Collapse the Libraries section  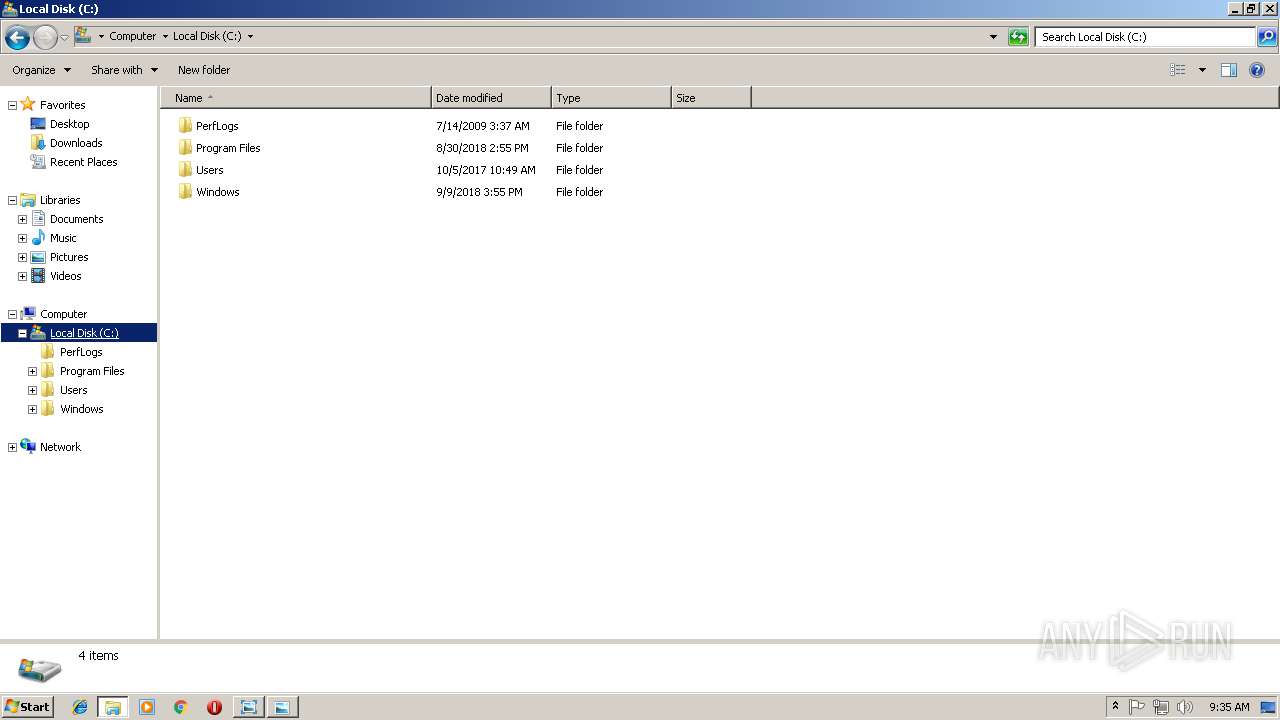coord(12,200)
